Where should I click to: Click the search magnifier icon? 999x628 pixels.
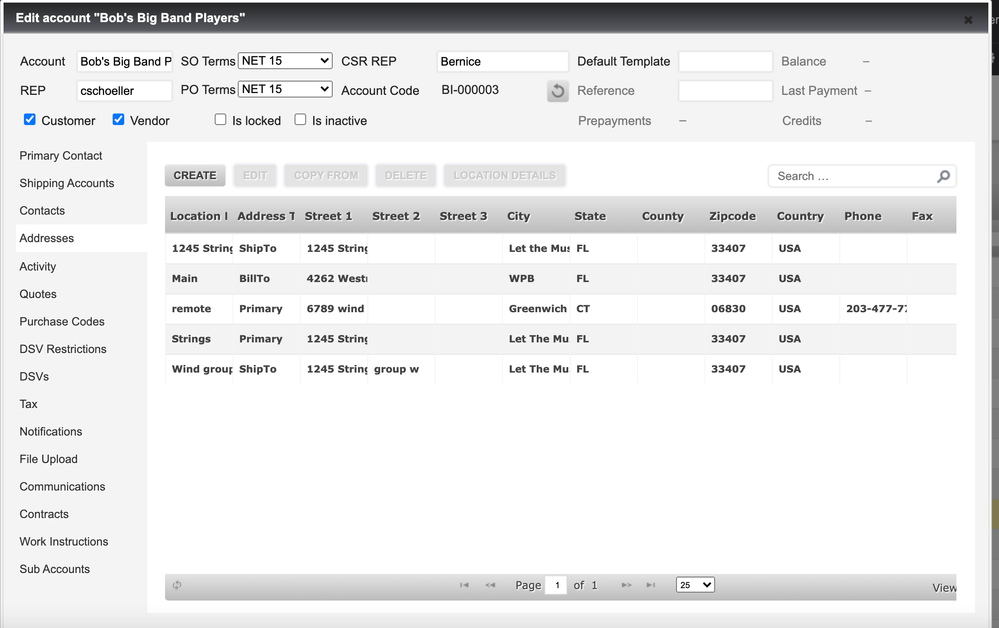pos(944,176)
